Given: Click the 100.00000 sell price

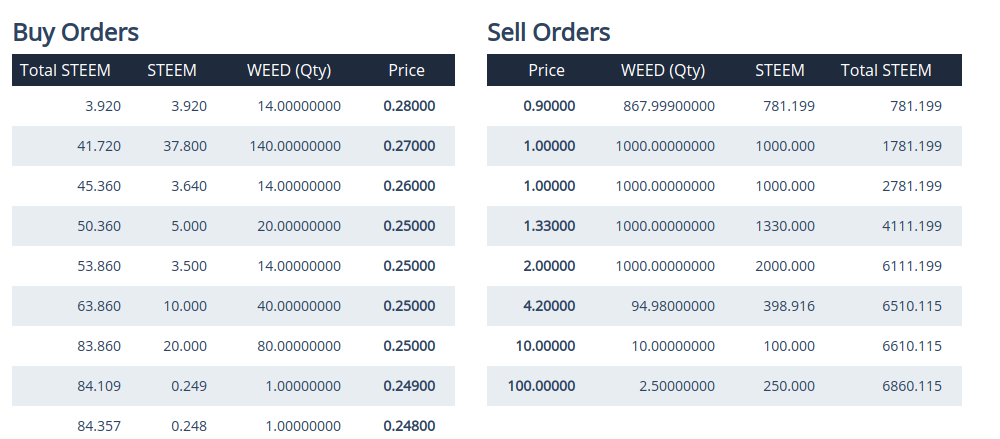Looking at the screenshot, I should [x=541, y=386].
